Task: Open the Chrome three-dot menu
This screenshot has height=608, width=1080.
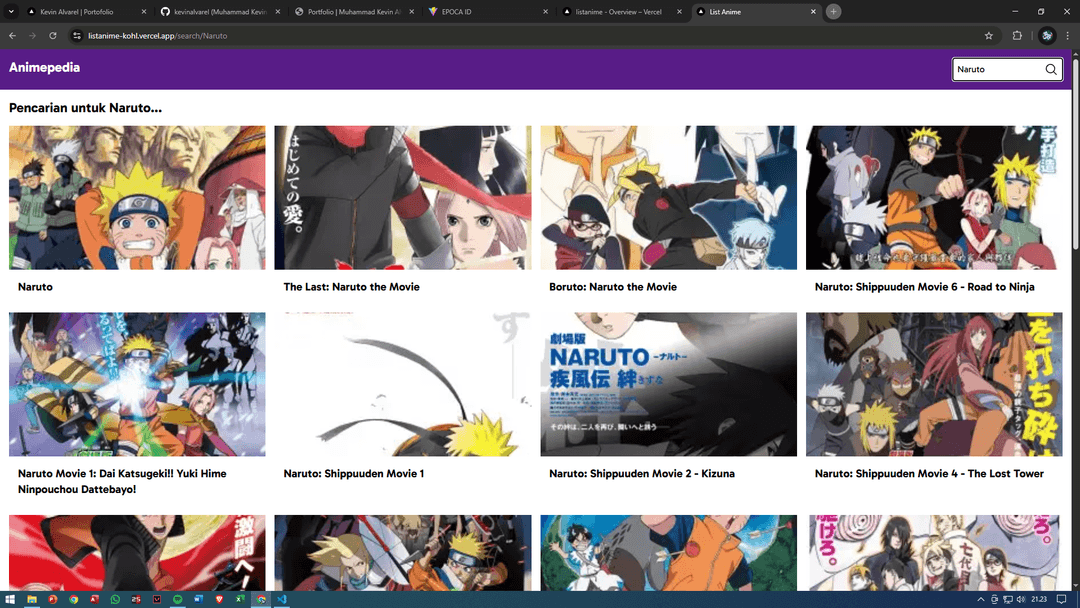Action: [x=1068, y=35]
